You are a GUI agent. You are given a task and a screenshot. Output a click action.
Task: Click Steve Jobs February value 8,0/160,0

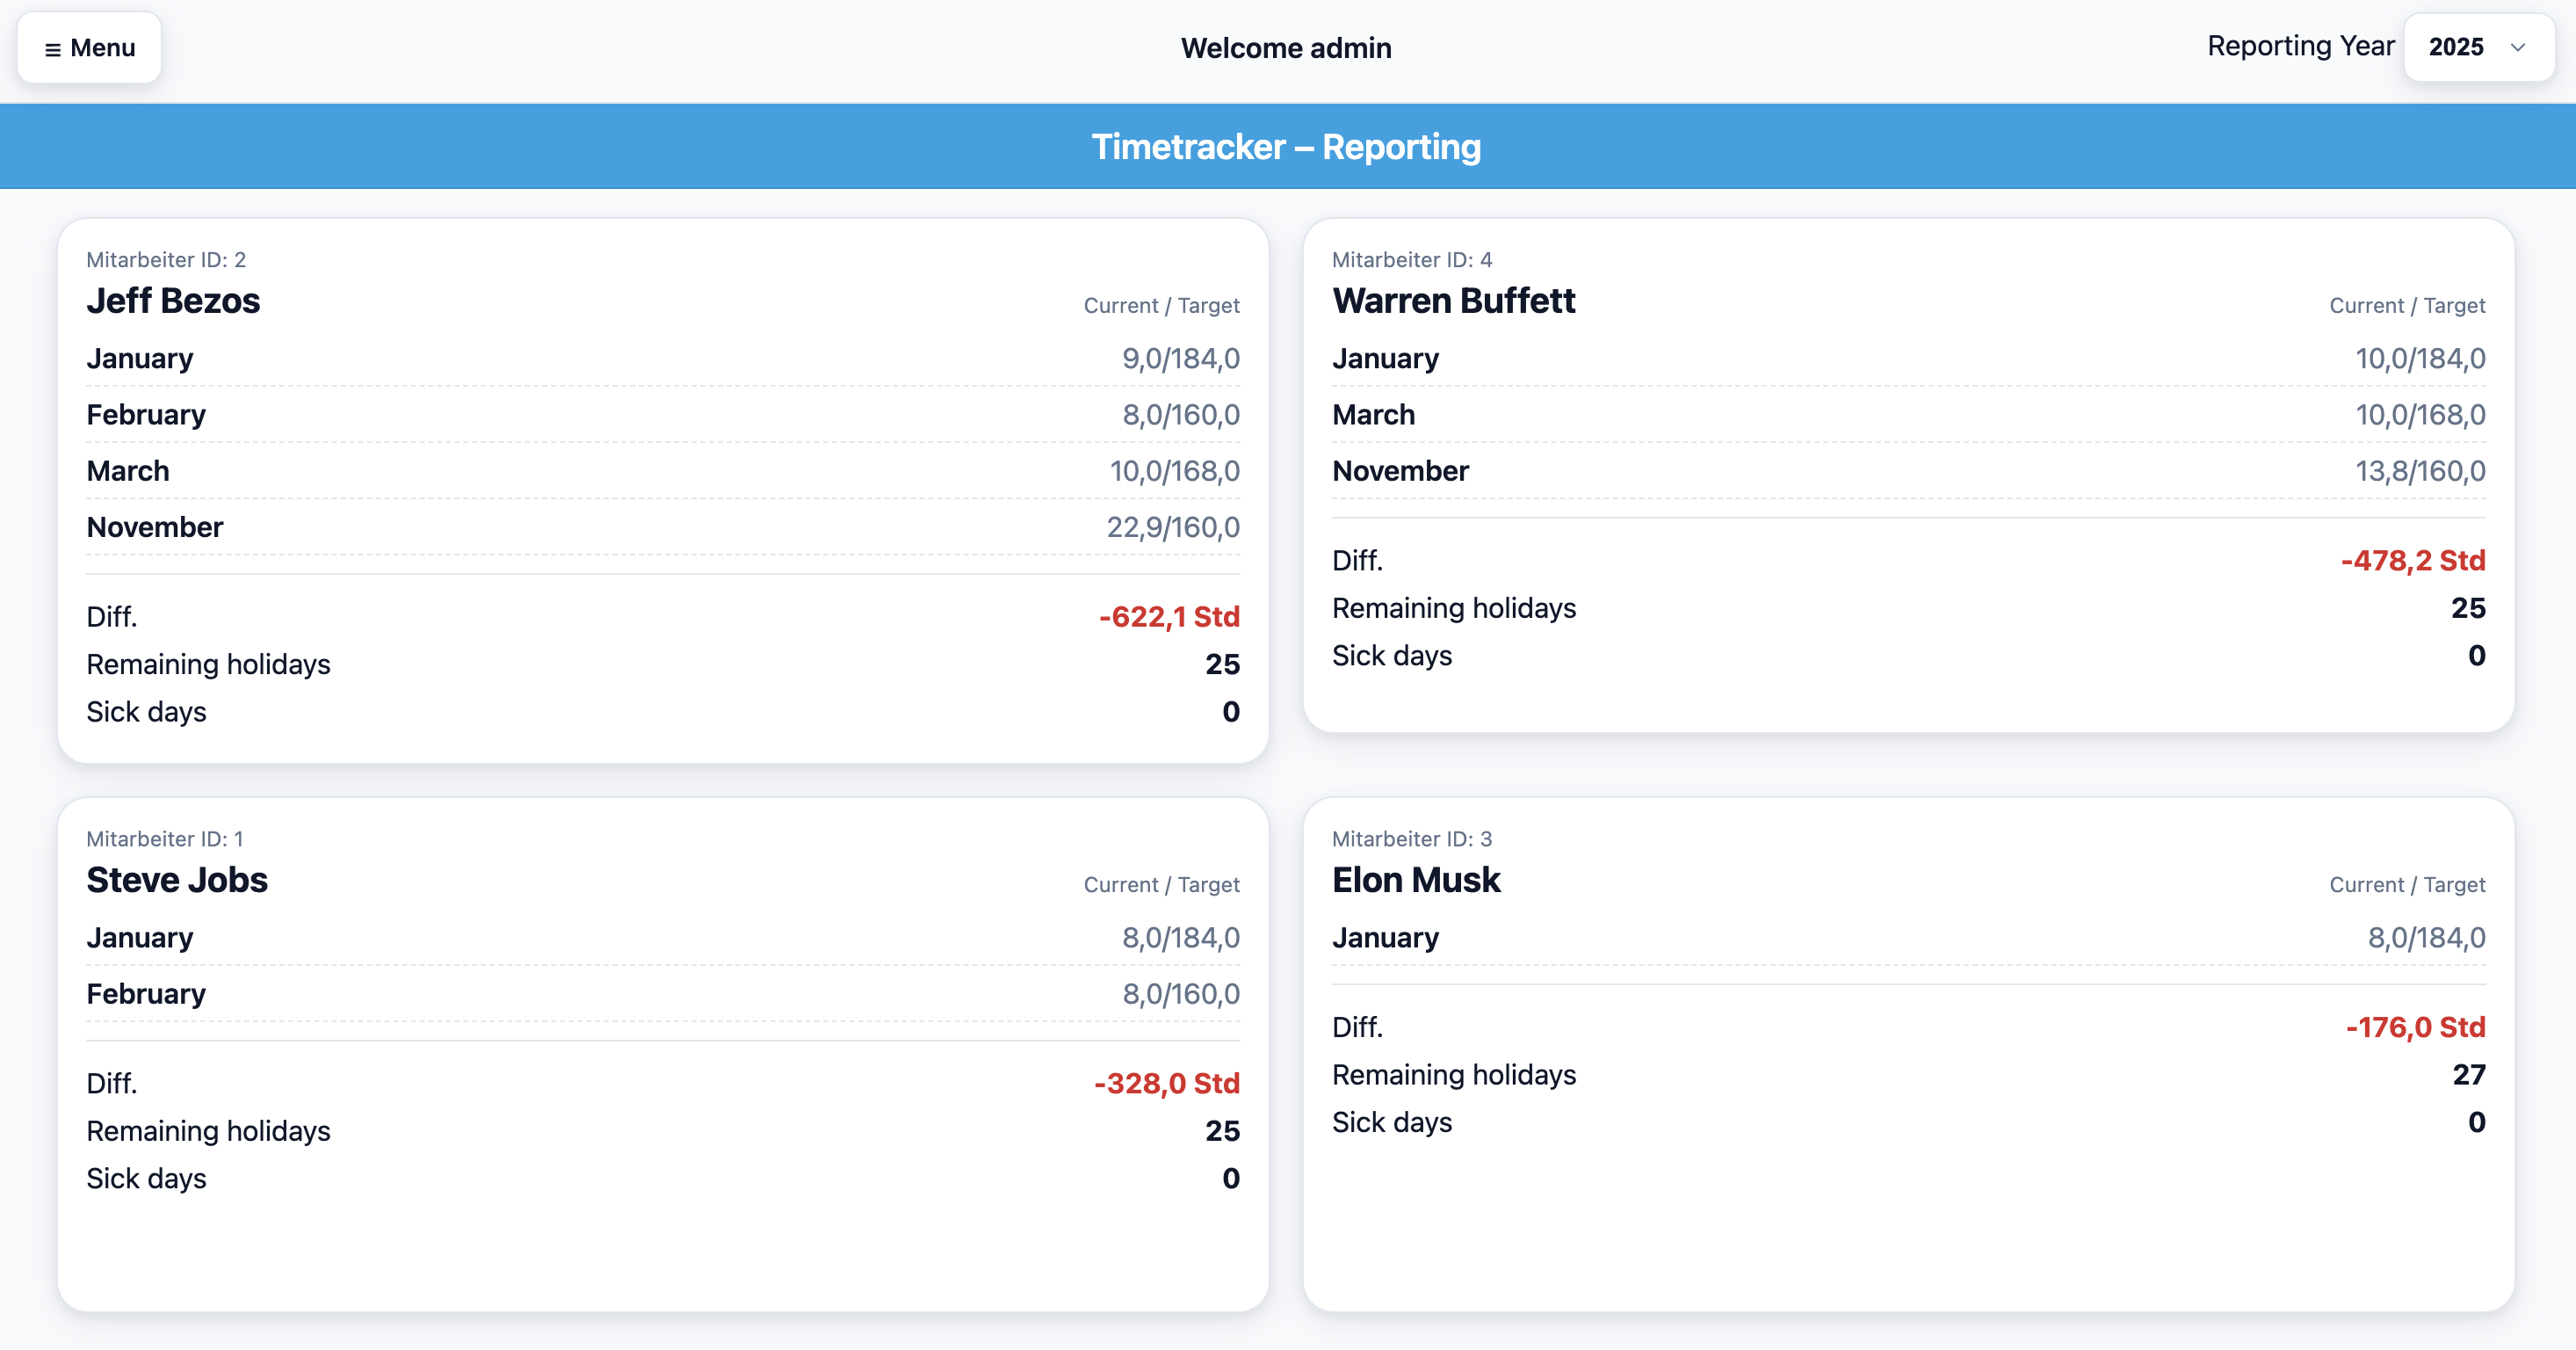pos(1181,994)
